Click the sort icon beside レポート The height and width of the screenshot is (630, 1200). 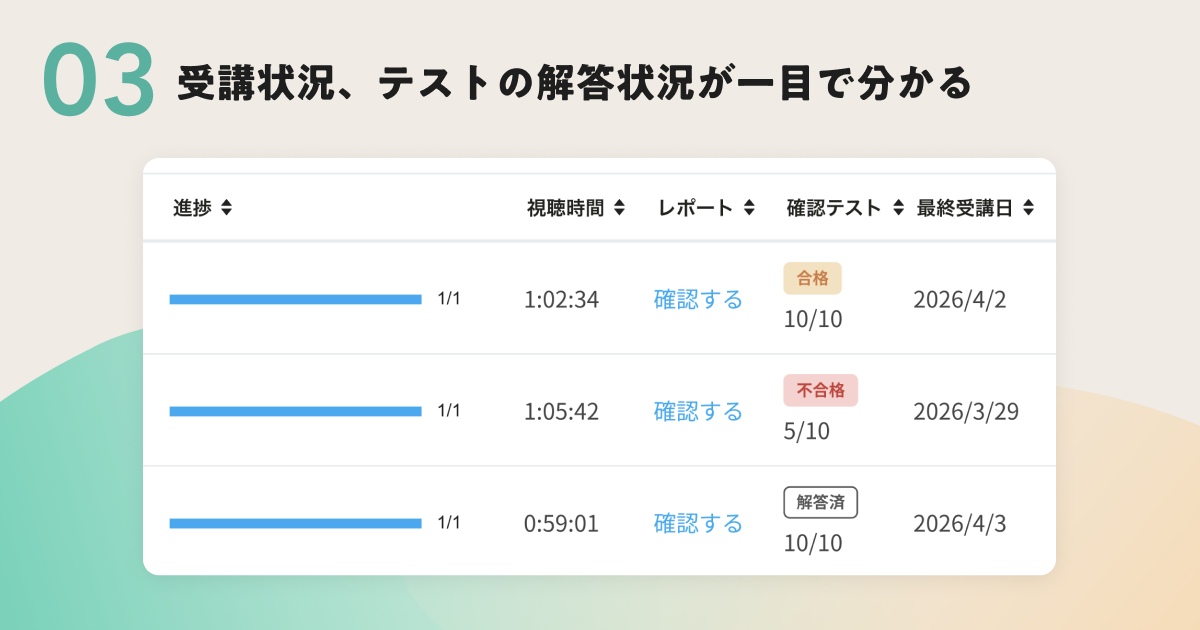749,208
